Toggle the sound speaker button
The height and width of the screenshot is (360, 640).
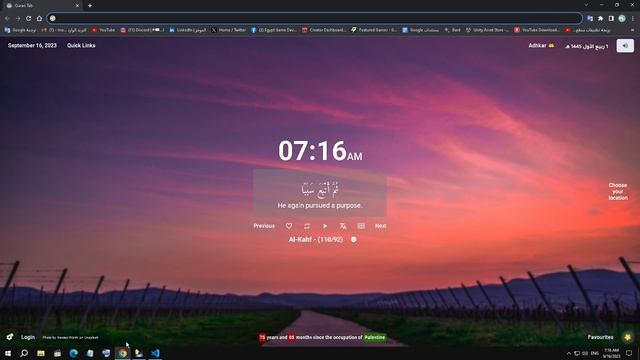click(625, 46)
